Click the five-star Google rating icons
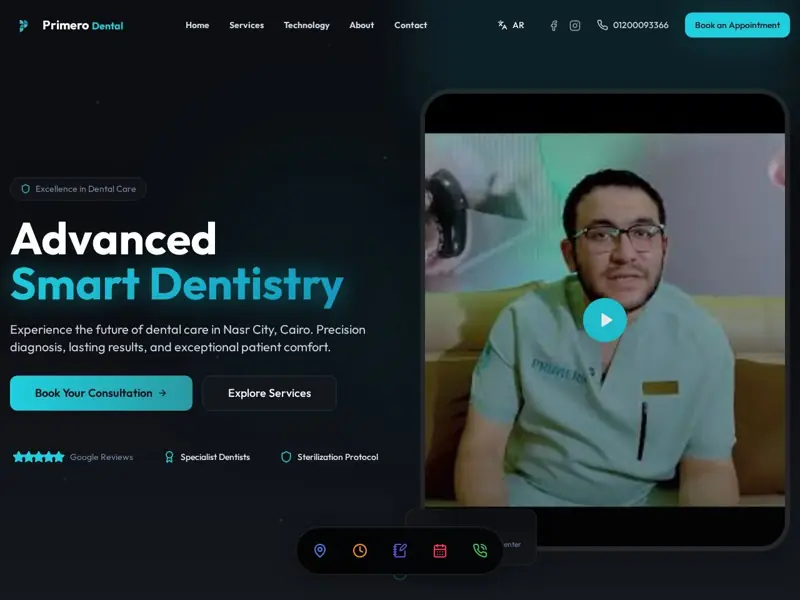Screen dimensions: 800x600 point(39,457)
